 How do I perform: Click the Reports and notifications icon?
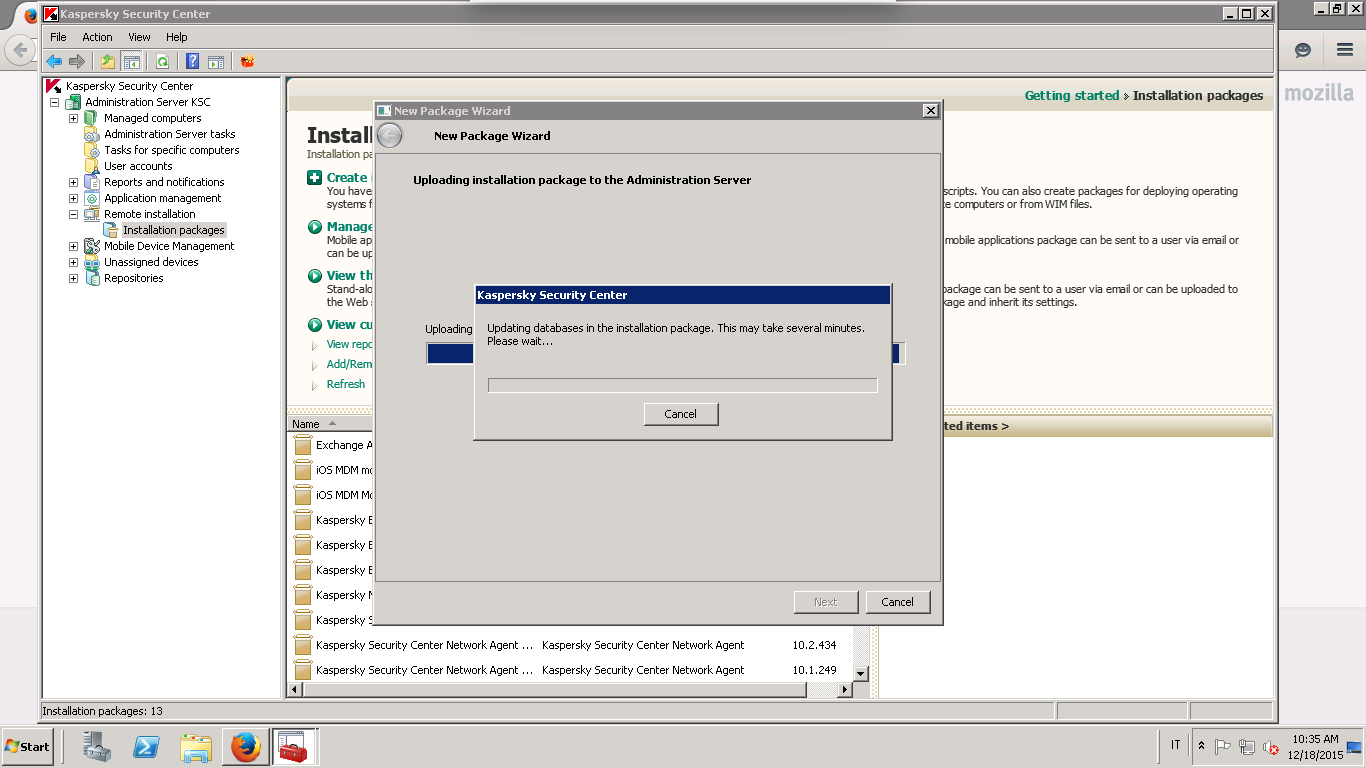[92, 182]
